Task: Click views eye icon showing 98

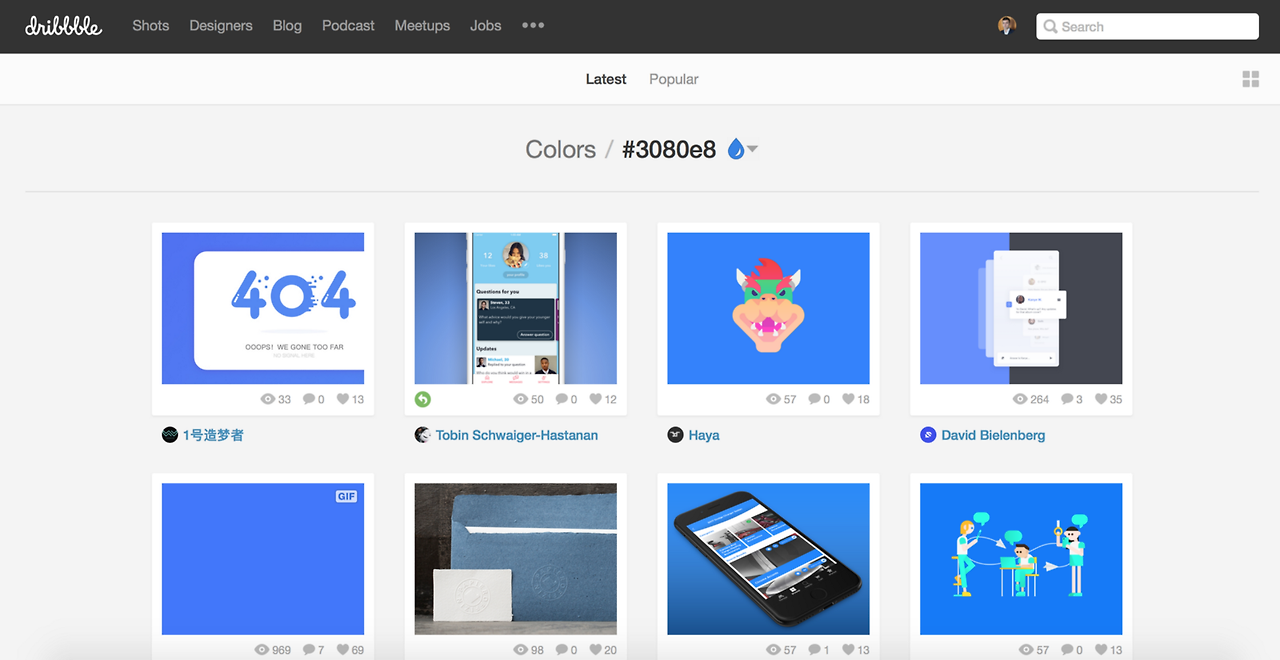Action: pos(520,650)
